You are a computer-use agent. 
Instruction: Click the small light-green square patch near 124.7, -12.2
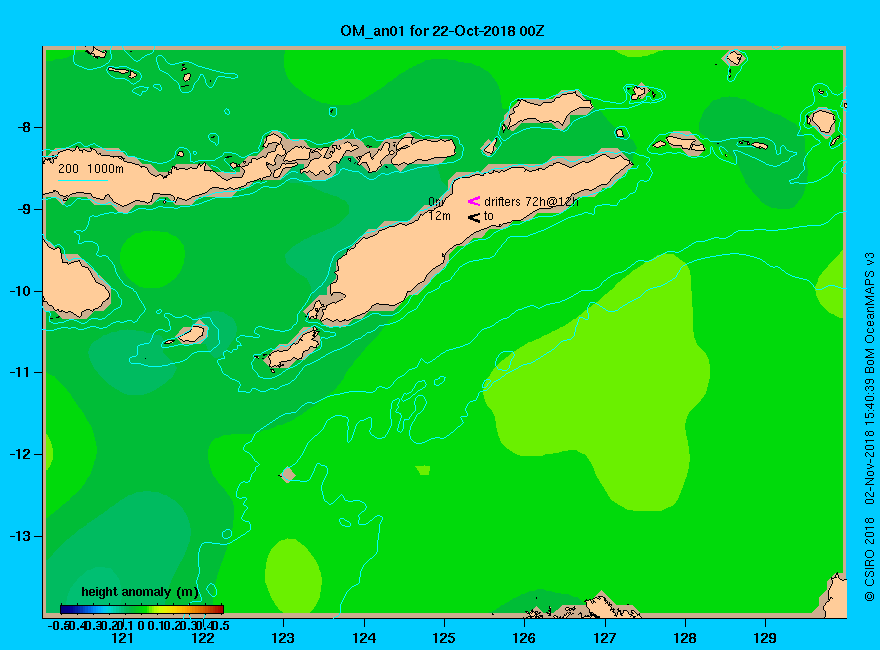coord(423,470)
